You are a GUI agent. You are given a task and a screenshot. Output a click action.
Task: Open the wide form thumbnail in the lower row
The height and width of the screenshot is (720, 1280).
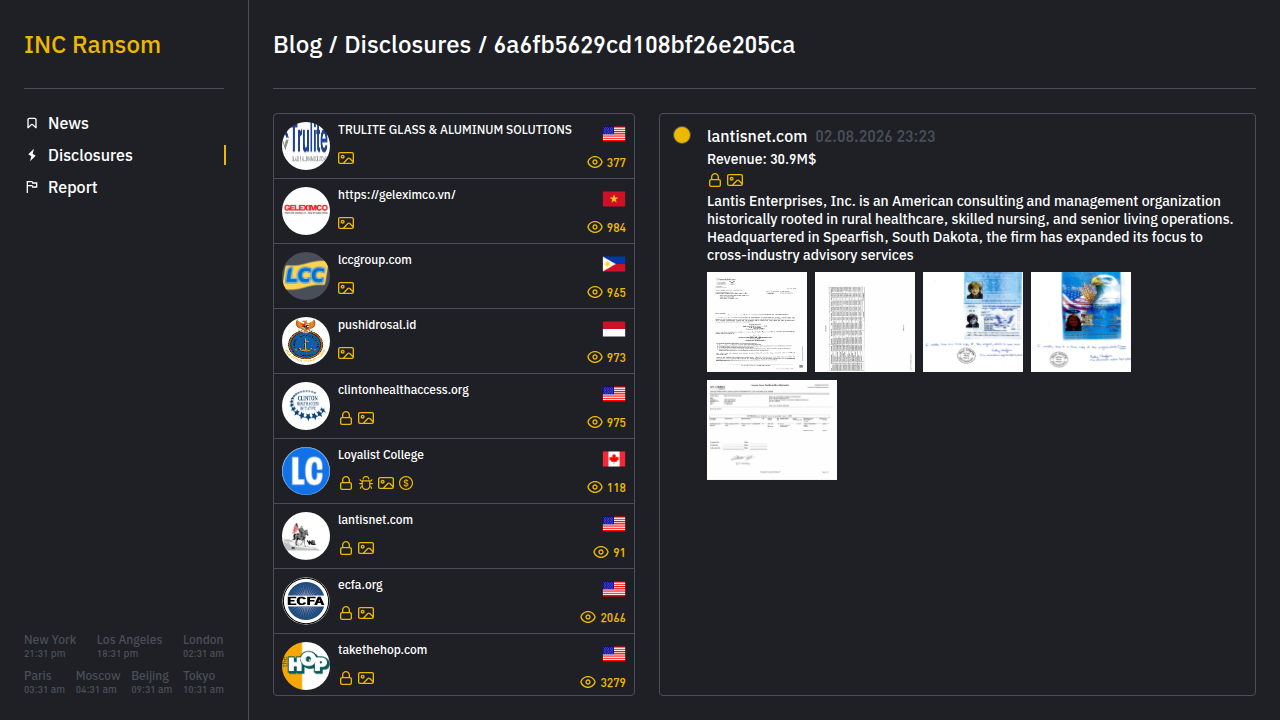(x=772, y=430)
